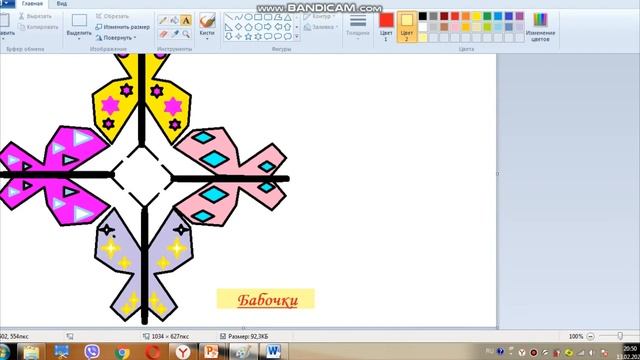Open Google Chrome from the taskbar

[x=122, y=351]
